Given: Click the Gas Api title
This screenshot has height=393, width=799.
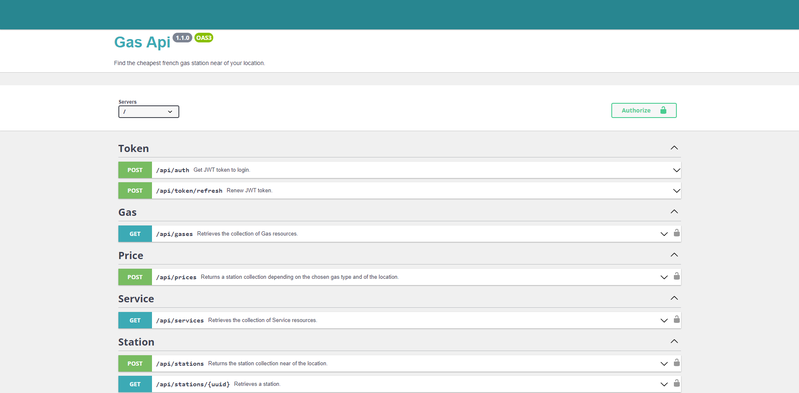Looking at the screenshot, I should click(142, 42).
